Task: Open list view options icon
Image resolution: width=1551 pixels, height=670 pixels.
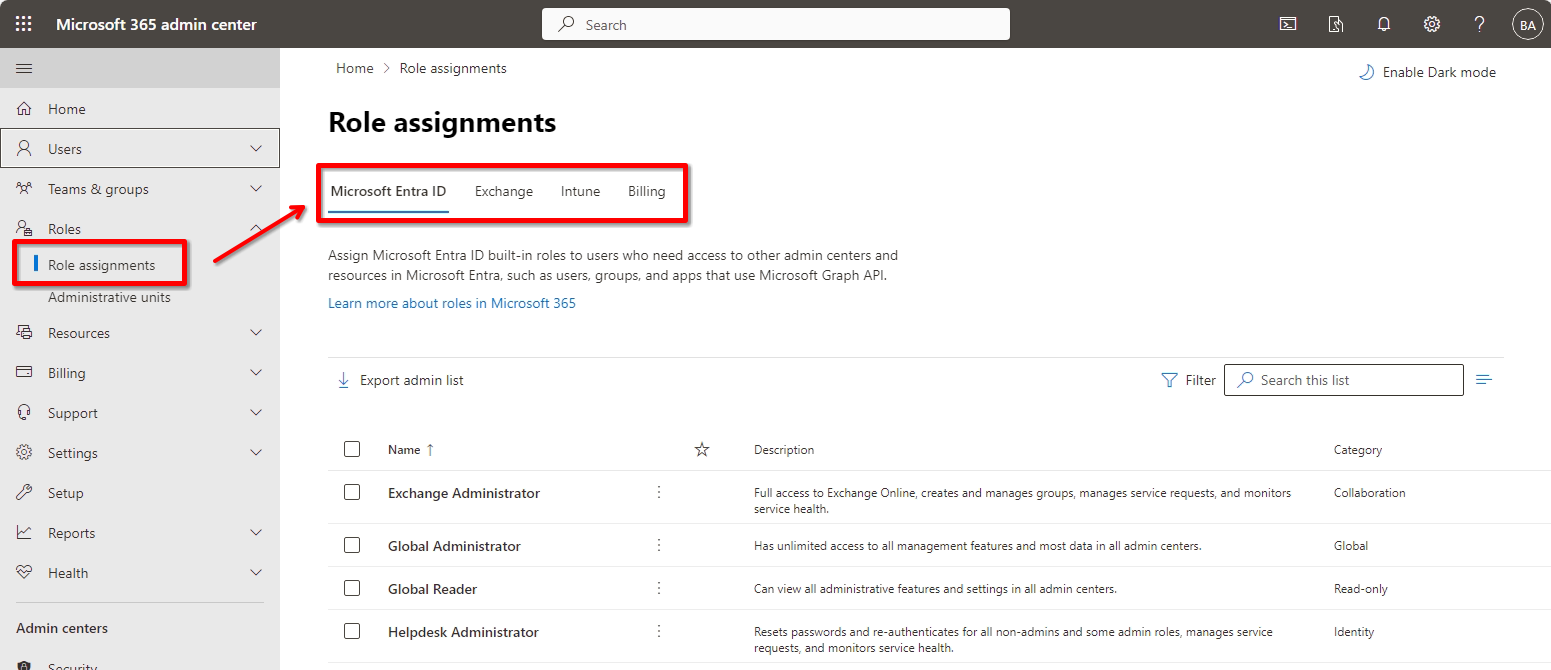Action: (x=1484, y=380)
